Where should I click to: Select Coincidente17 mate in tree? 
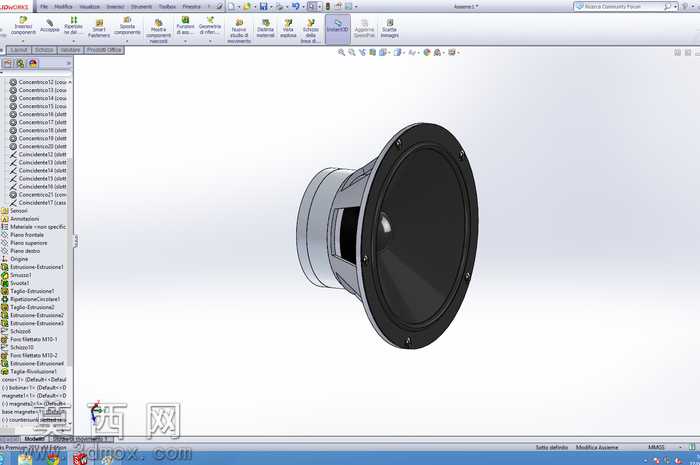[x=38, y=203]
